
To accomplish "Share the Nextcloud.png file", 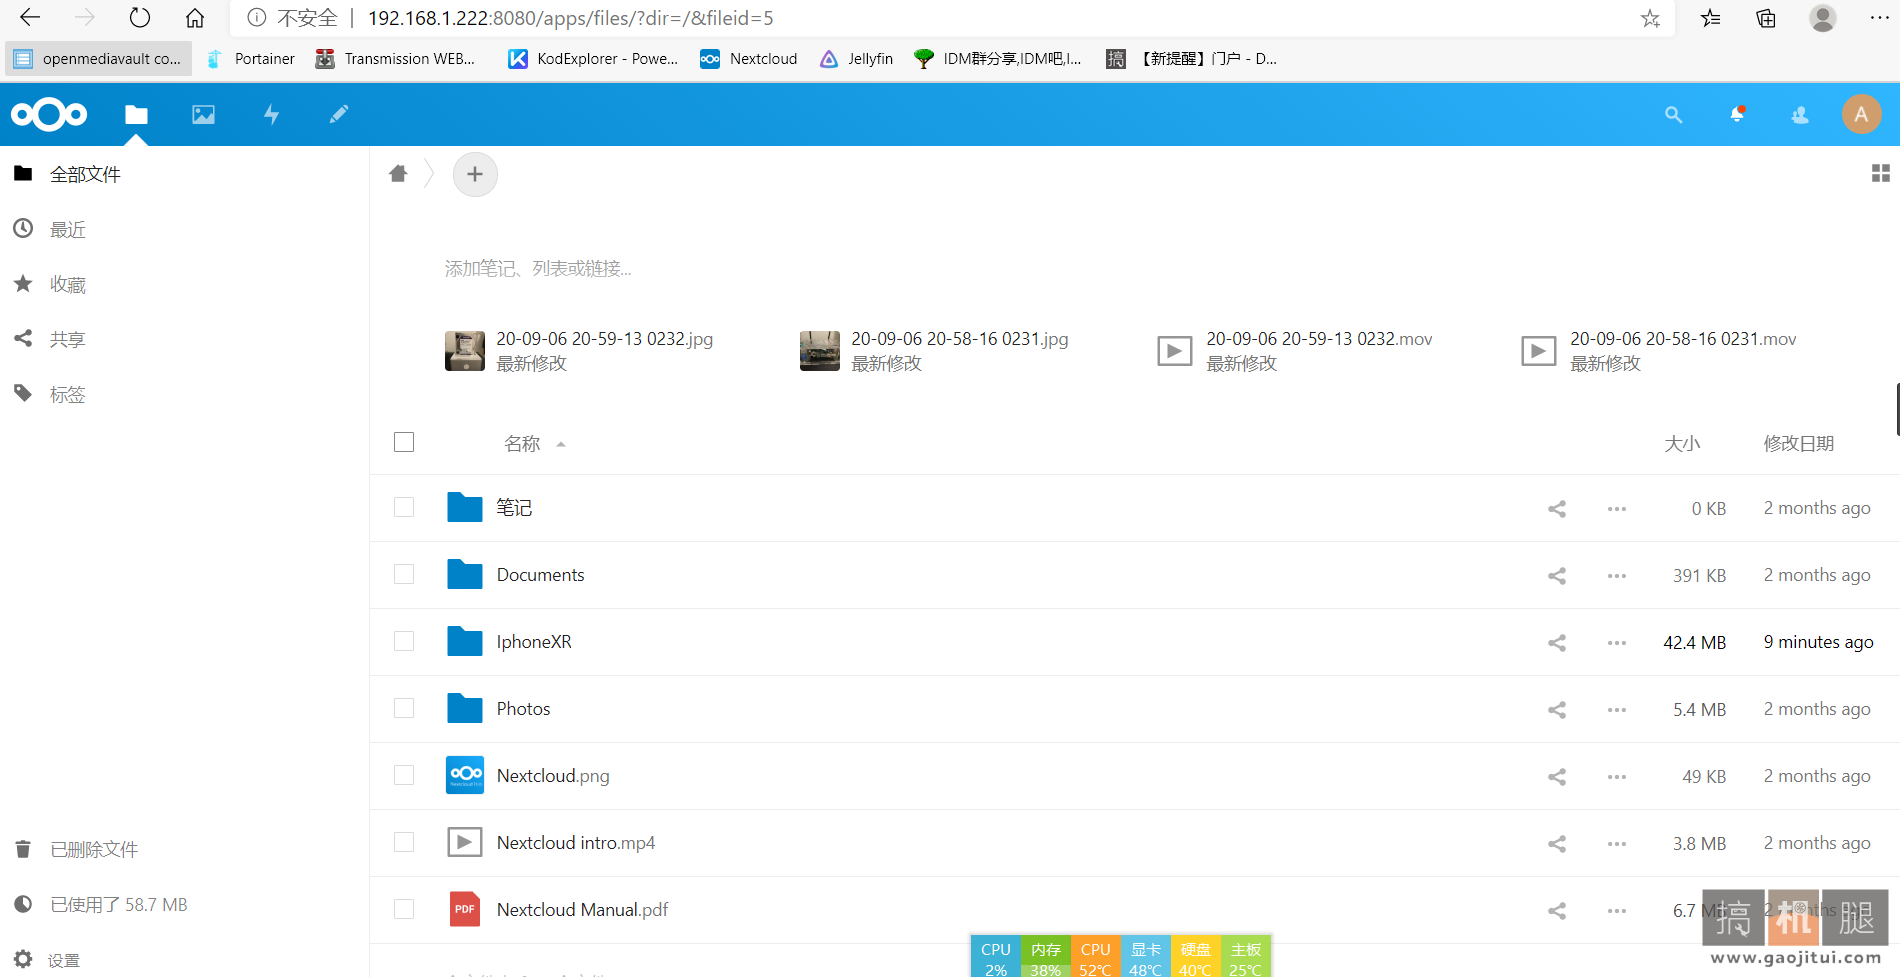I will click(x=1557, y=777).
